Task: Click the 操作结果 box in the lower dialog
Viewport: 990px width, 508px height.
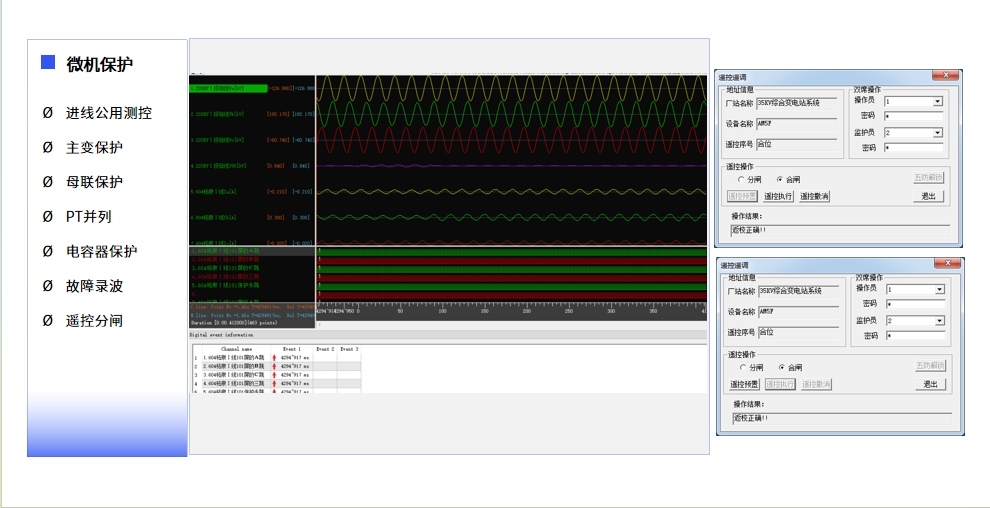Action: coord(842,418)
